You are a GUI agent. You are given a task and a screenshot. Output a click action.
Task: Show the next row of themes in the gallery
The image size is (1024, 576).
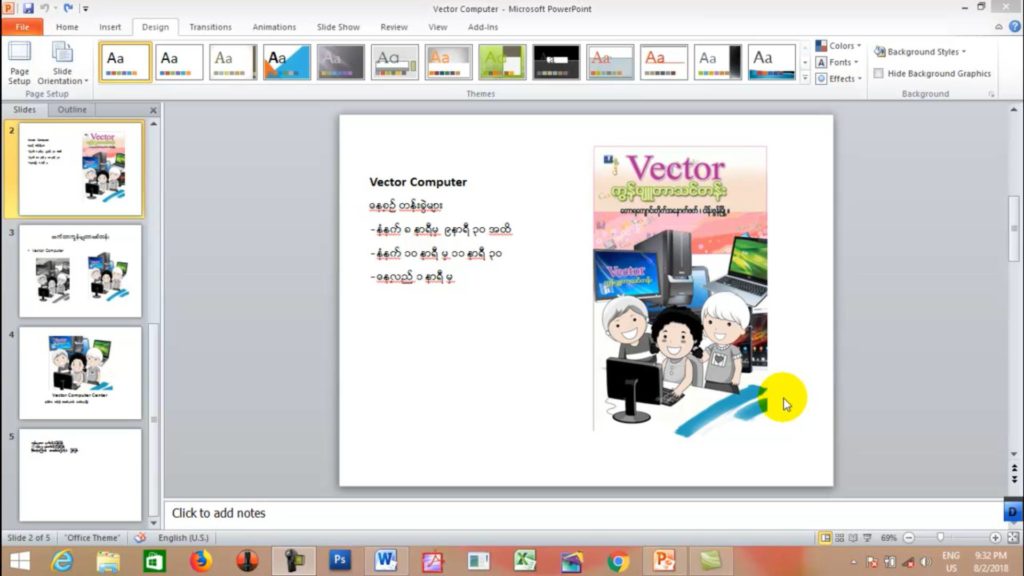coord(805,63)
